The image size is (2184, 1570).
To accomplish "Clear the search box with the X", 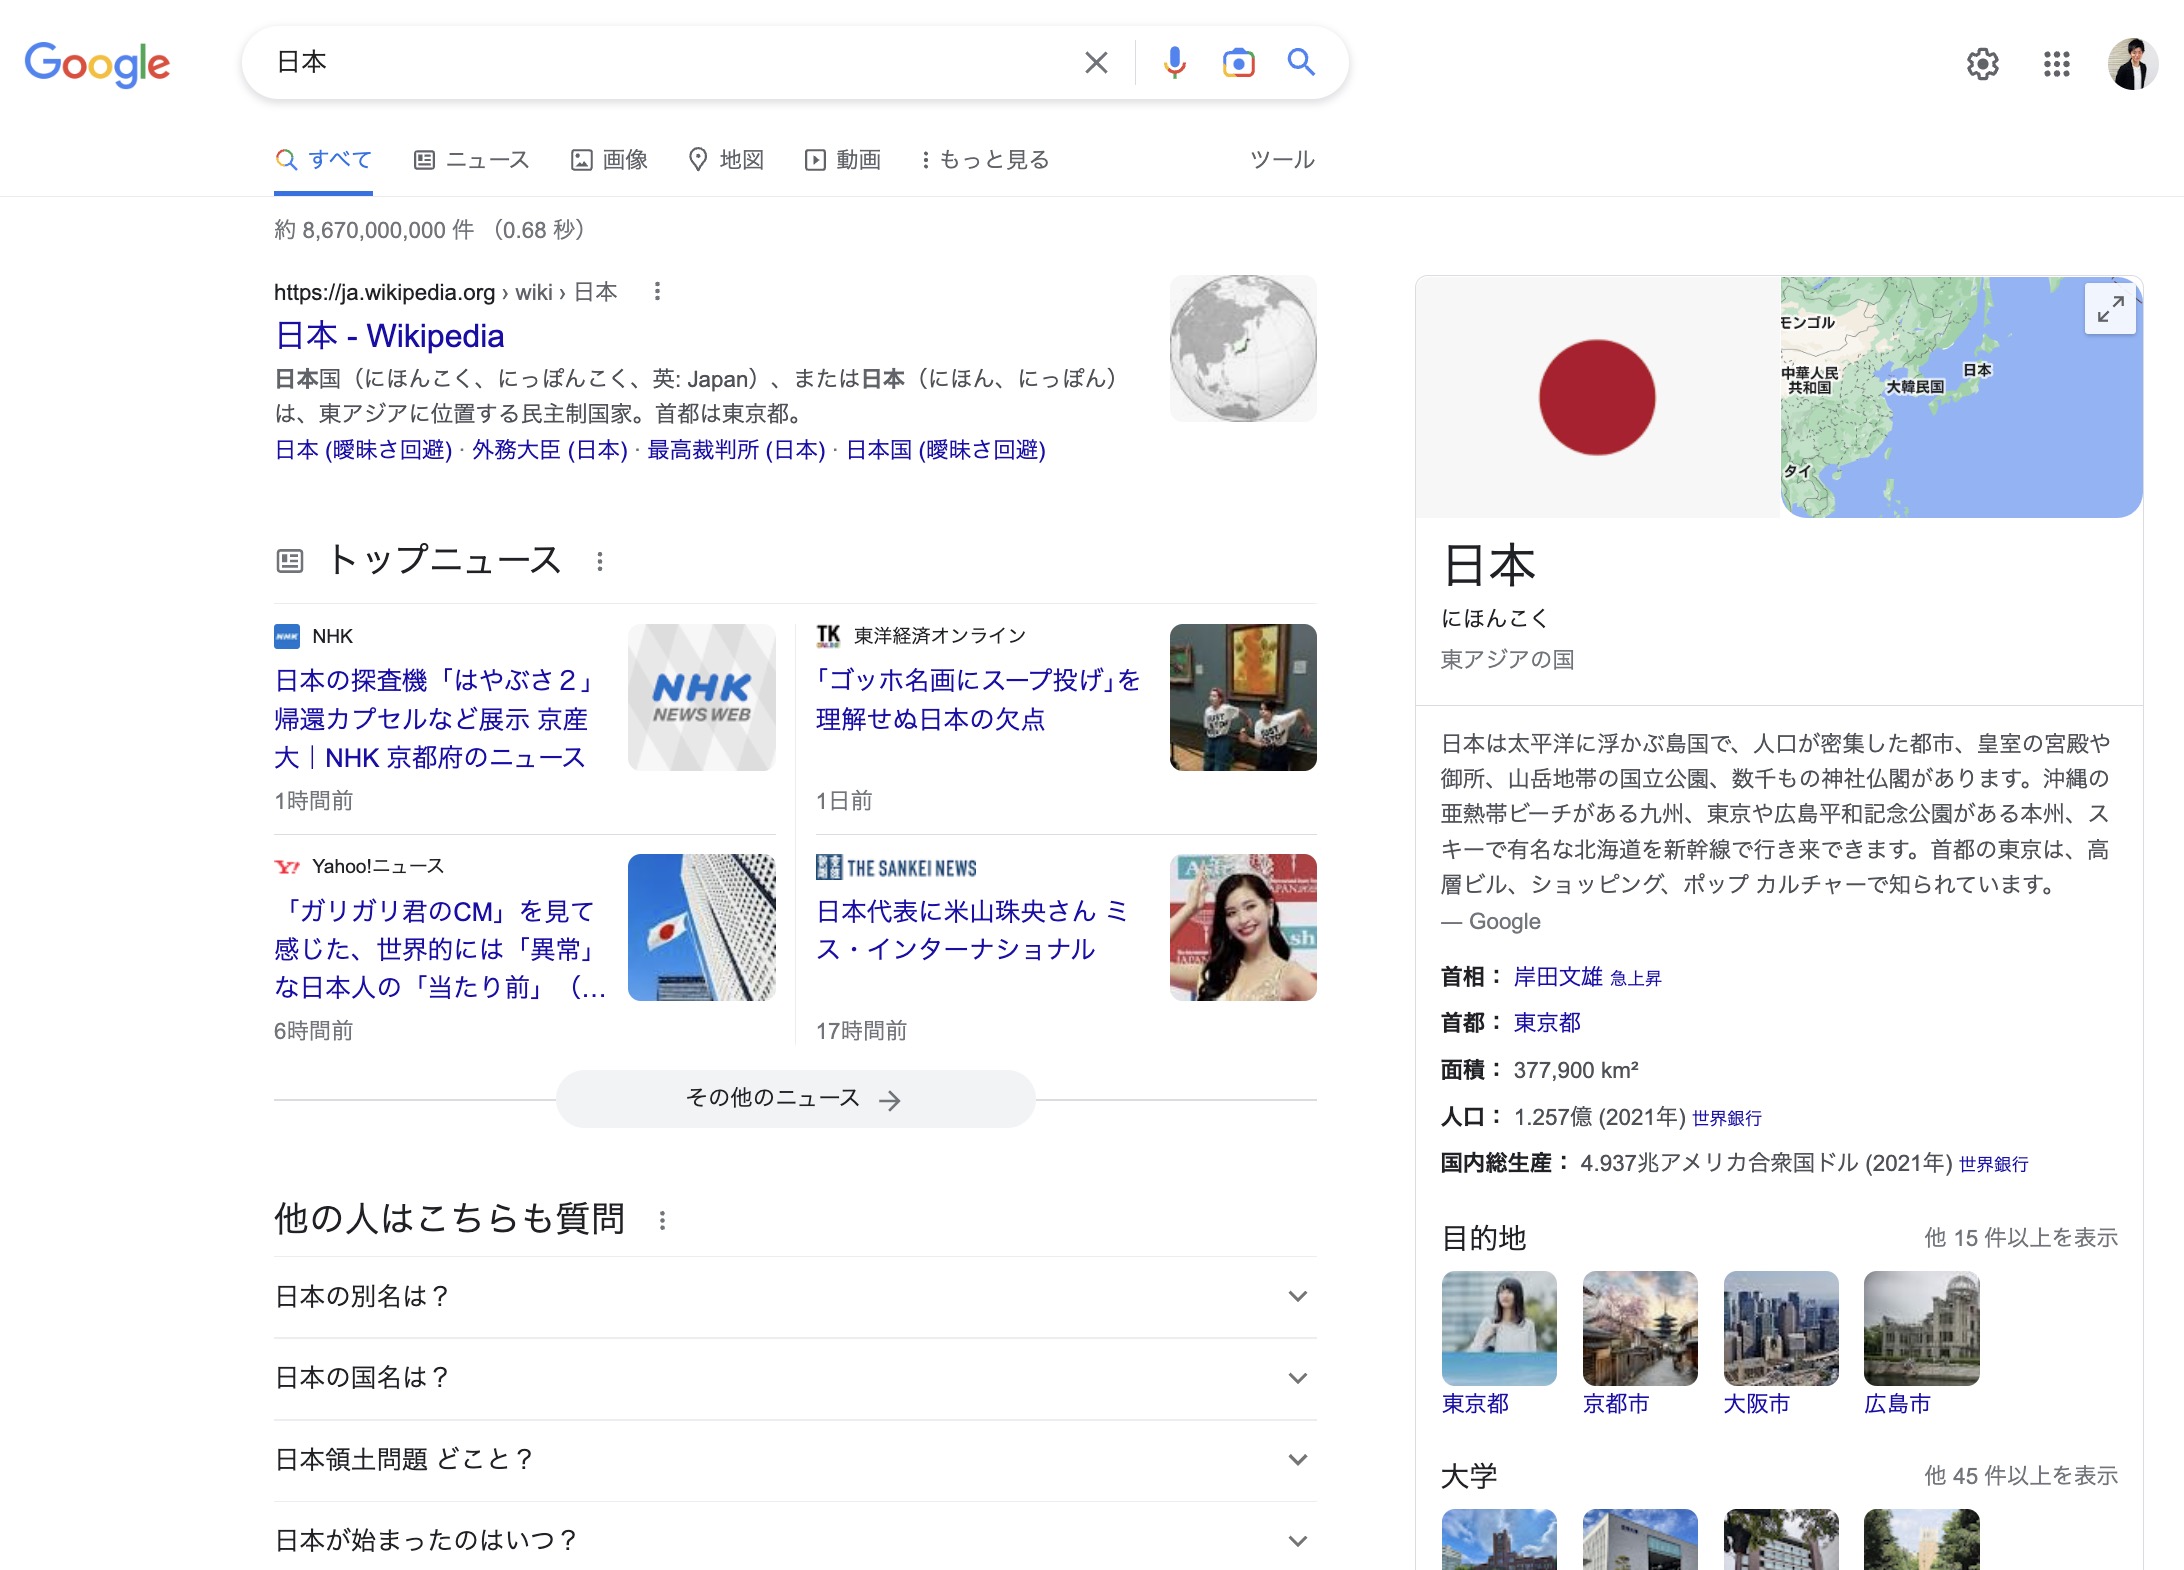I will (1096, 63).
